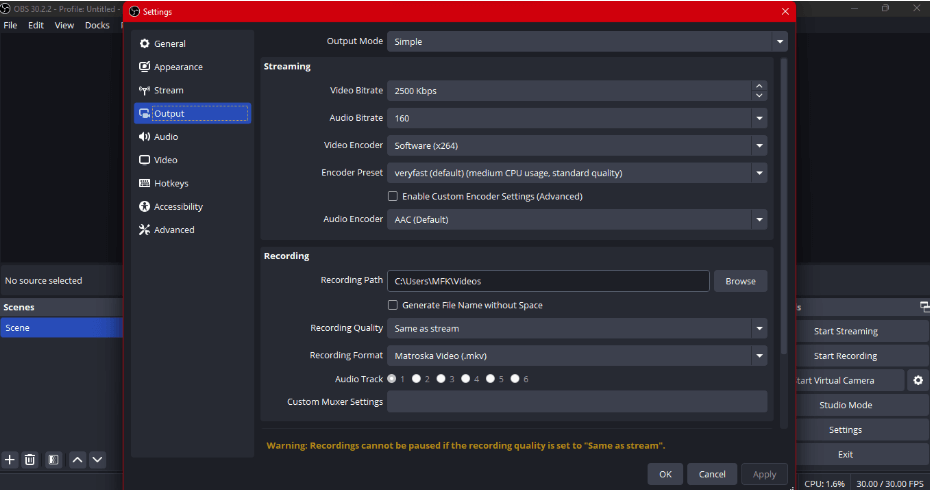Screen dimensions: 930x490
Task: Enable Custom Encoder Settings checkbox
Action: click(393, 196)
